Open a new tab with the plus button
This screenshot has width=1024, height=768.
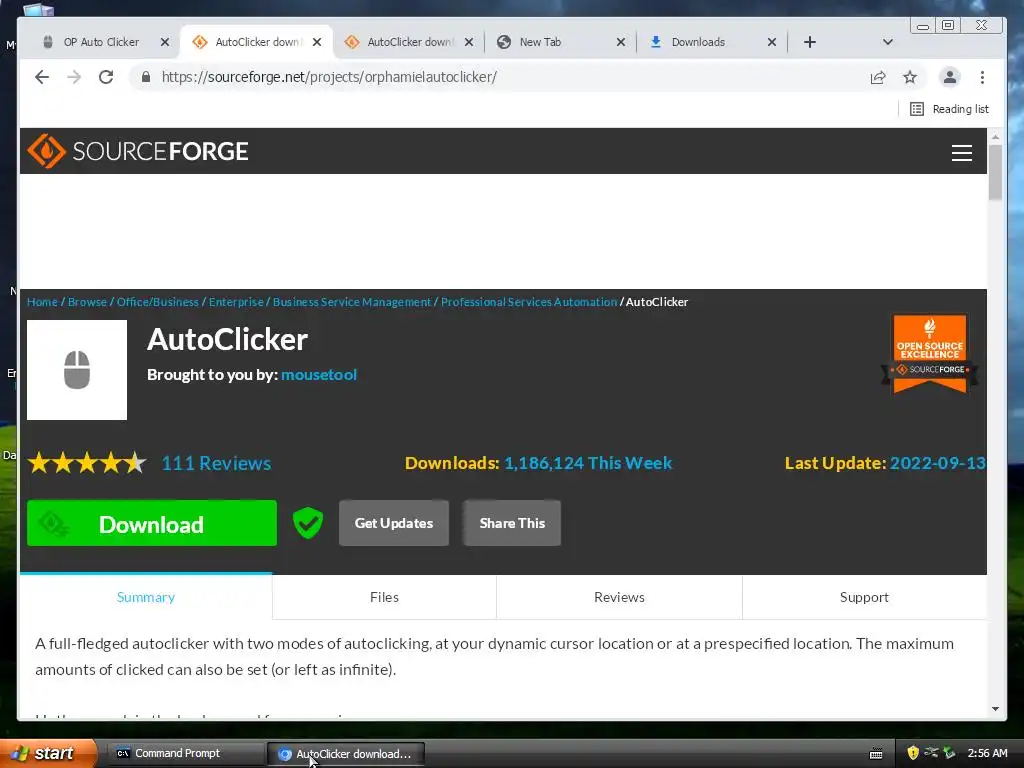pos(810,42)
